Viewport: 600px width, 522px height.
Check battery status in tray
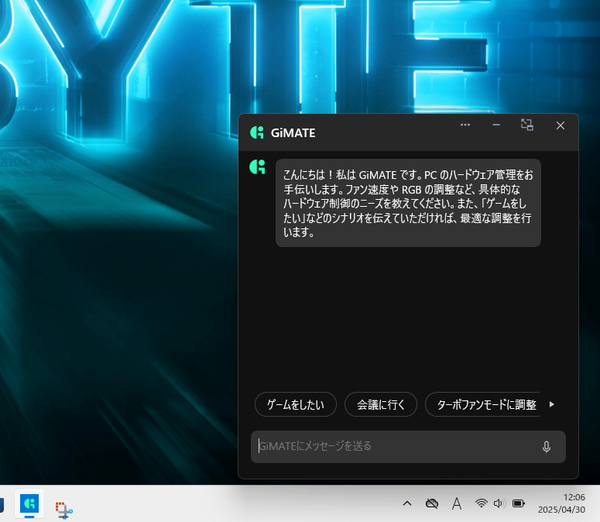tap(518, 504)
